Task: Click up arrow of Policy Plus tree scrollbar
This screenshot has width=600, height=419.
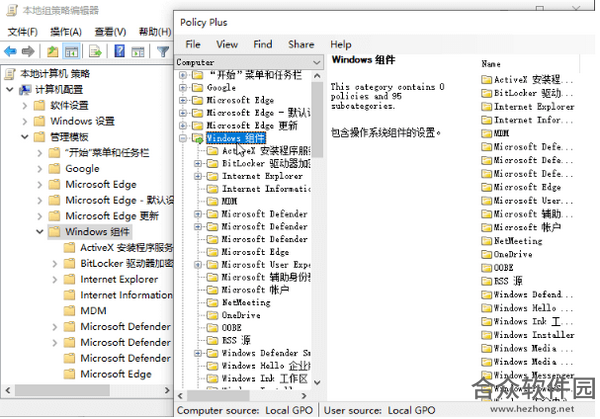Action: 317,76
